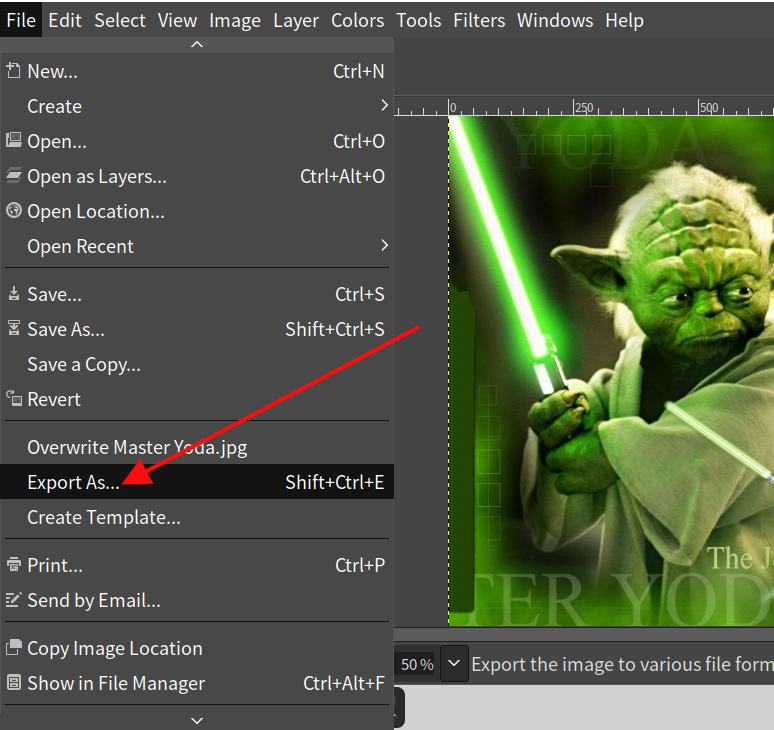Click the New document icon
Viewport: 774px width, 730px height.
[x=13, y=71]
